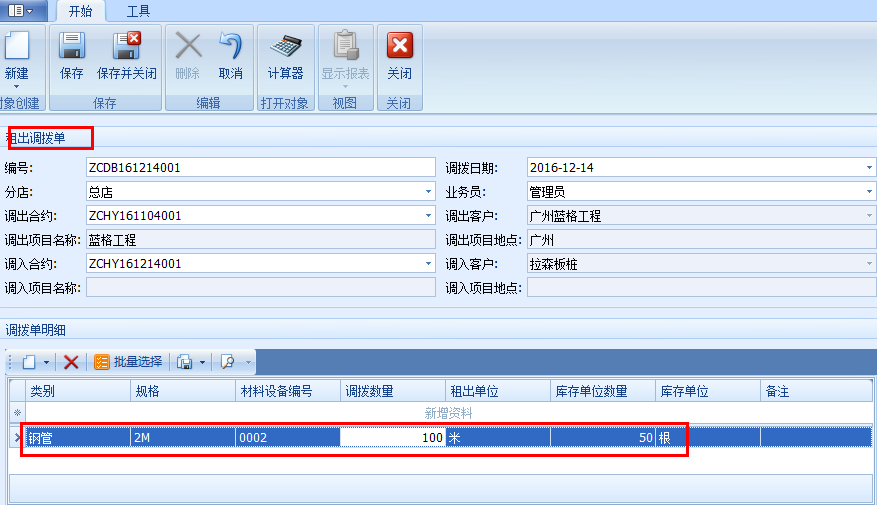Click the 编号 input field
The image size is (877, 505).
coord(260,167)
